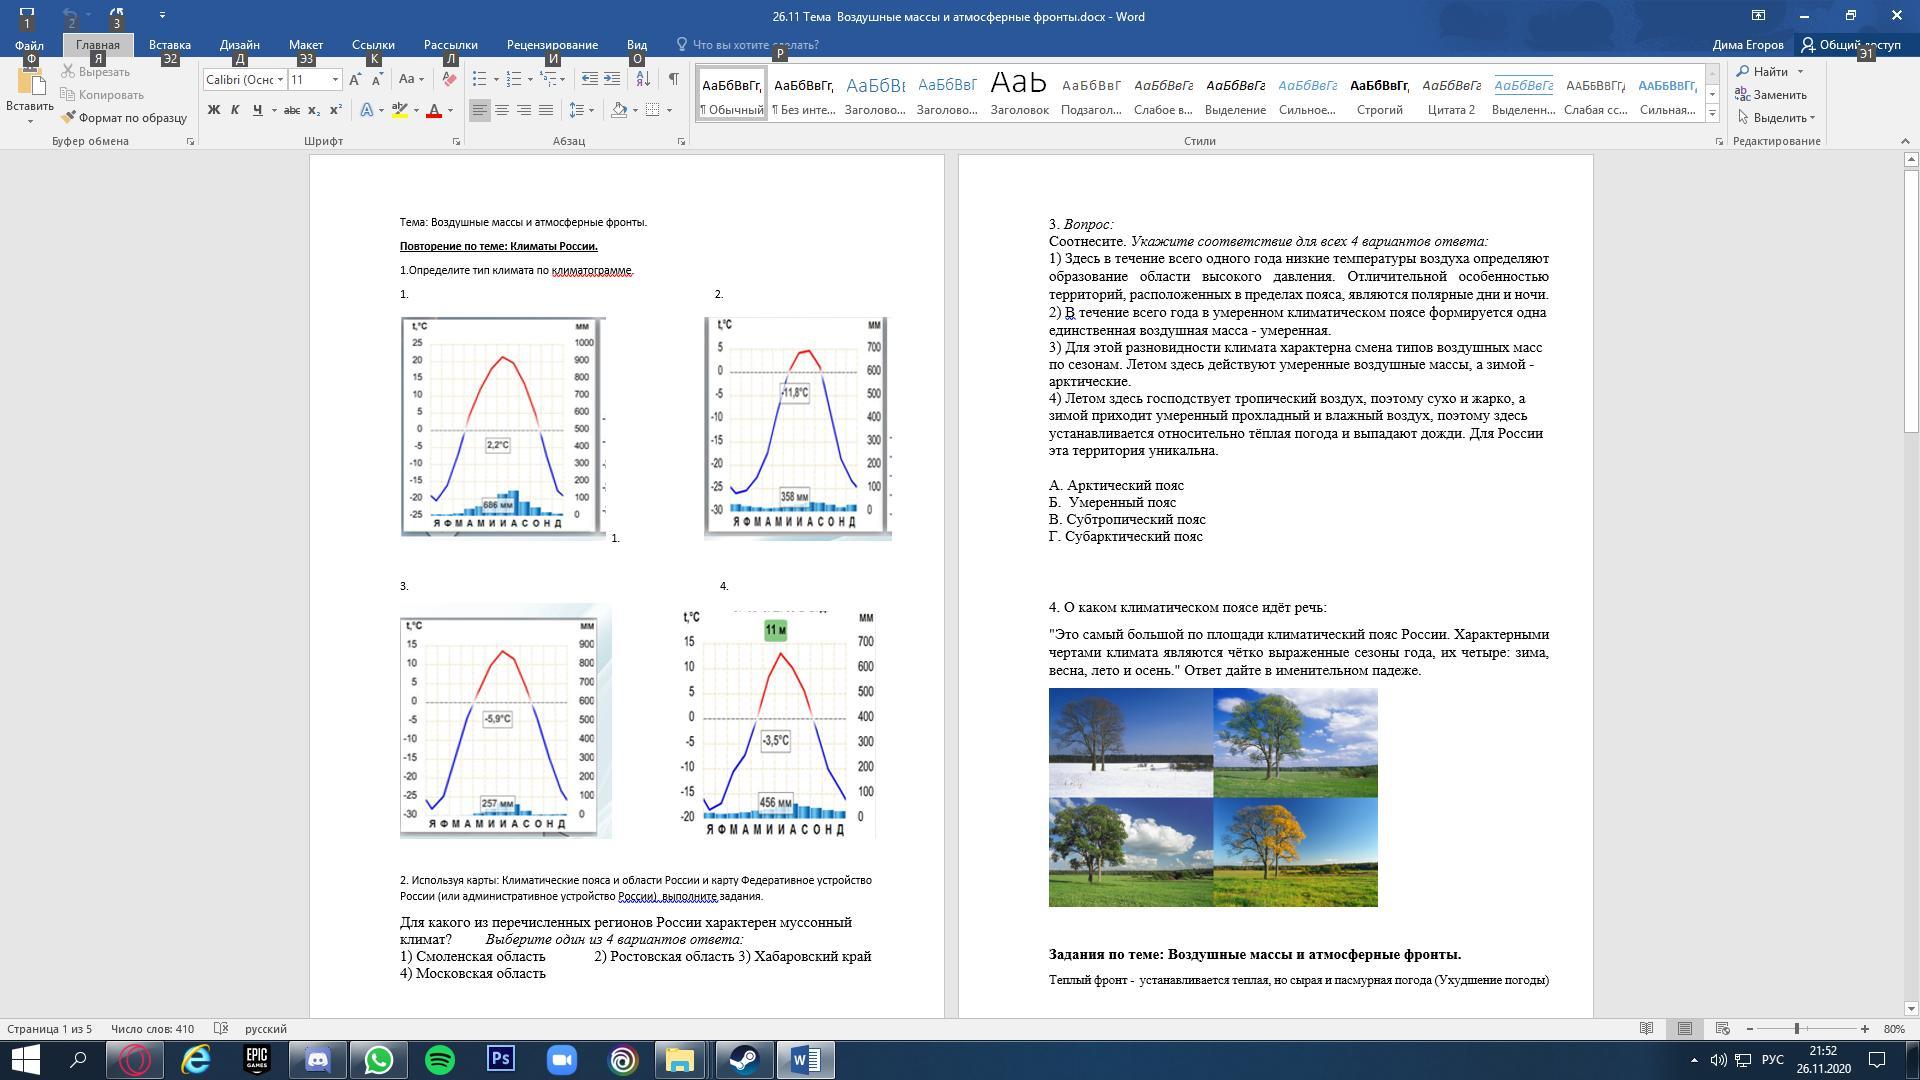This screenshot has width=1920, height=1080.
Task: Toggle strikethrough text formatting
Action: pyautogui.click(x=292, y=110)
